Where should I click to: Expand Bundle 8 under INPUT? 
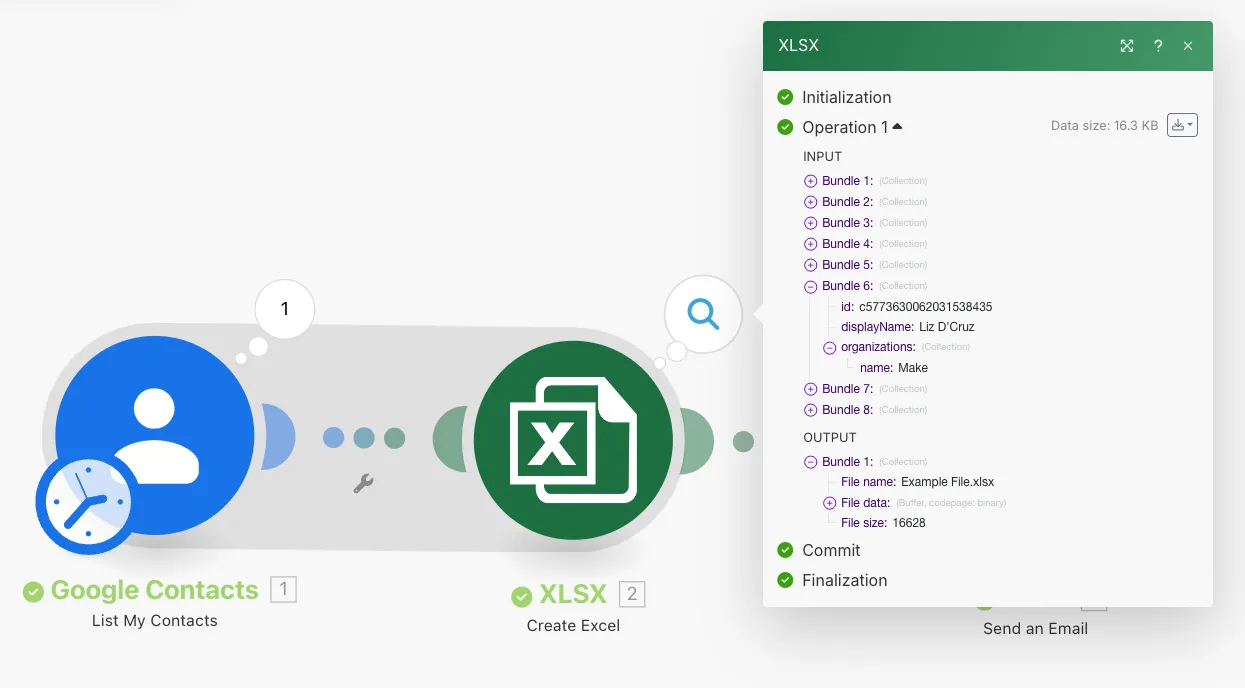811,410
